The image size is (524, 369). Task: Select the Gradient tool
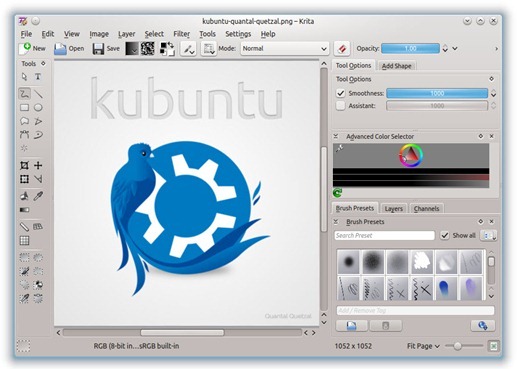point(24,210)
